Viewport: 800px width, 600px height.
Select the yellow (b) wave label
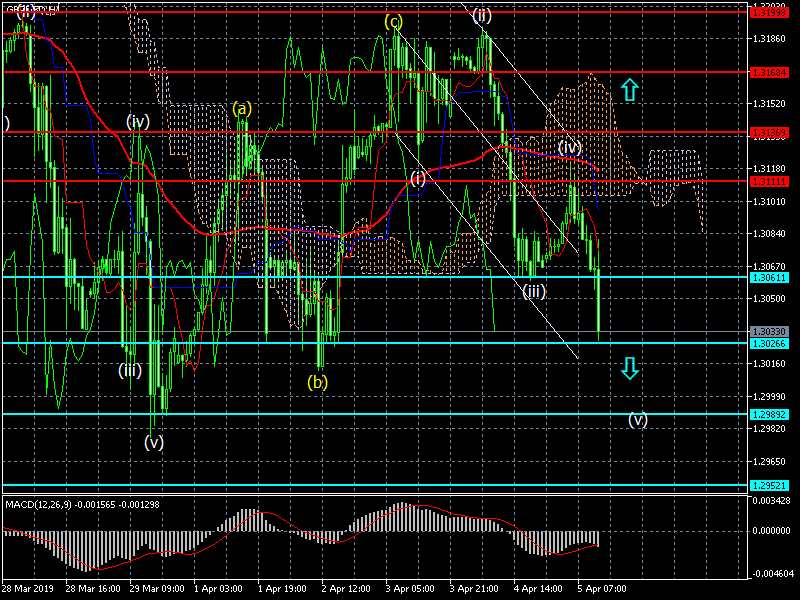317,382
